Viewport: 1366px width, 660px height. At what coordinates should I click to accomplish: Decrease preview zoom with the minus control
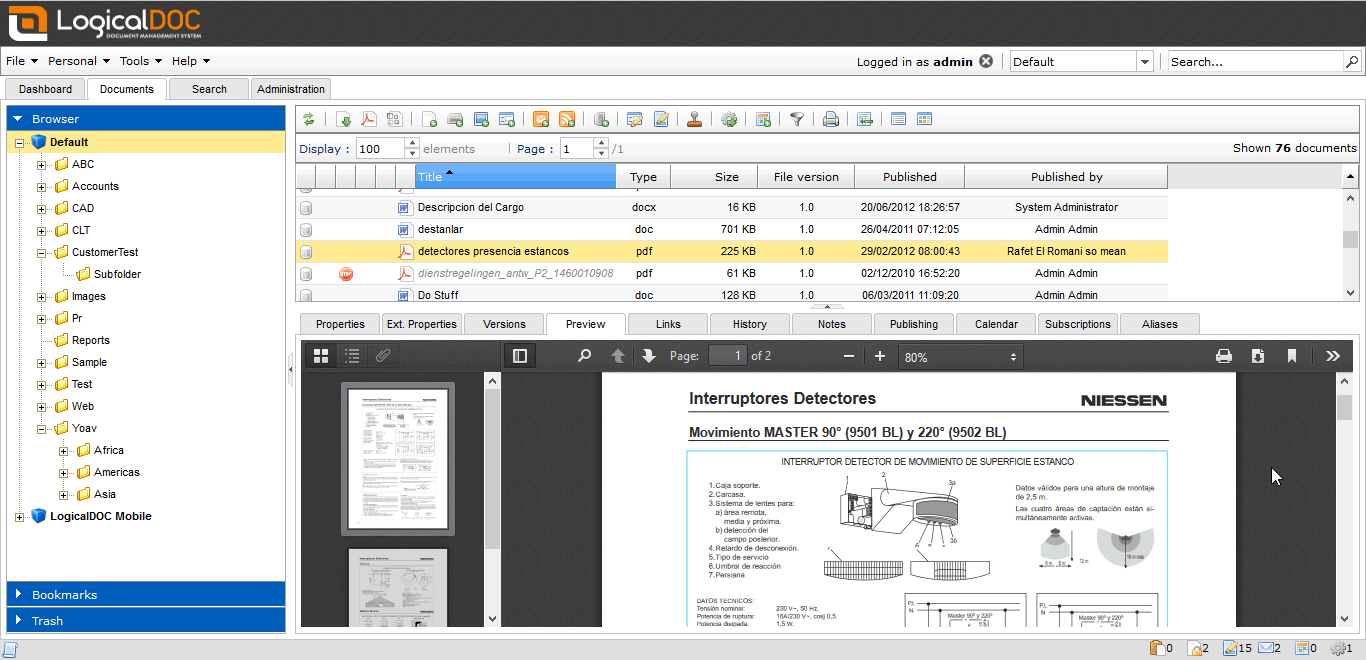(848, 355)
